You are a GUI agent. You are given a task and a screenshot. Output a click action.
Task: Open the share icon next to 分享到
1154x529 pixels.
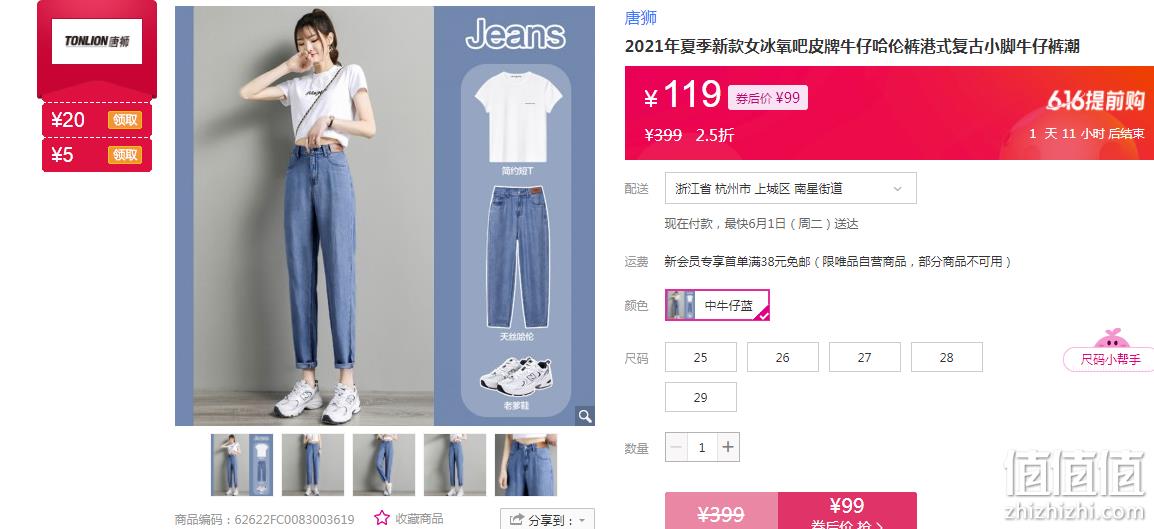click(517, 519)
